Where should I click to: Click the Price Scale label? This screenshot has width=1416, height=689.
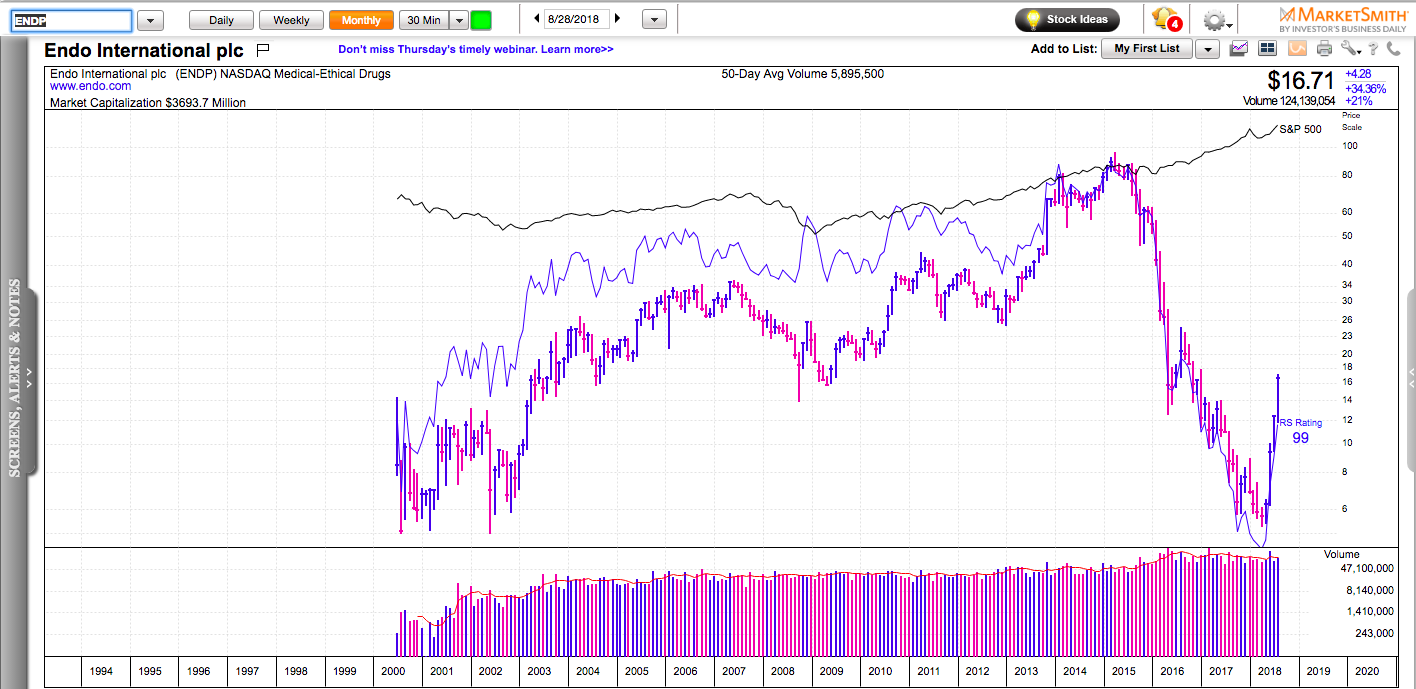pyautogui.click(x=1351, y=121)
